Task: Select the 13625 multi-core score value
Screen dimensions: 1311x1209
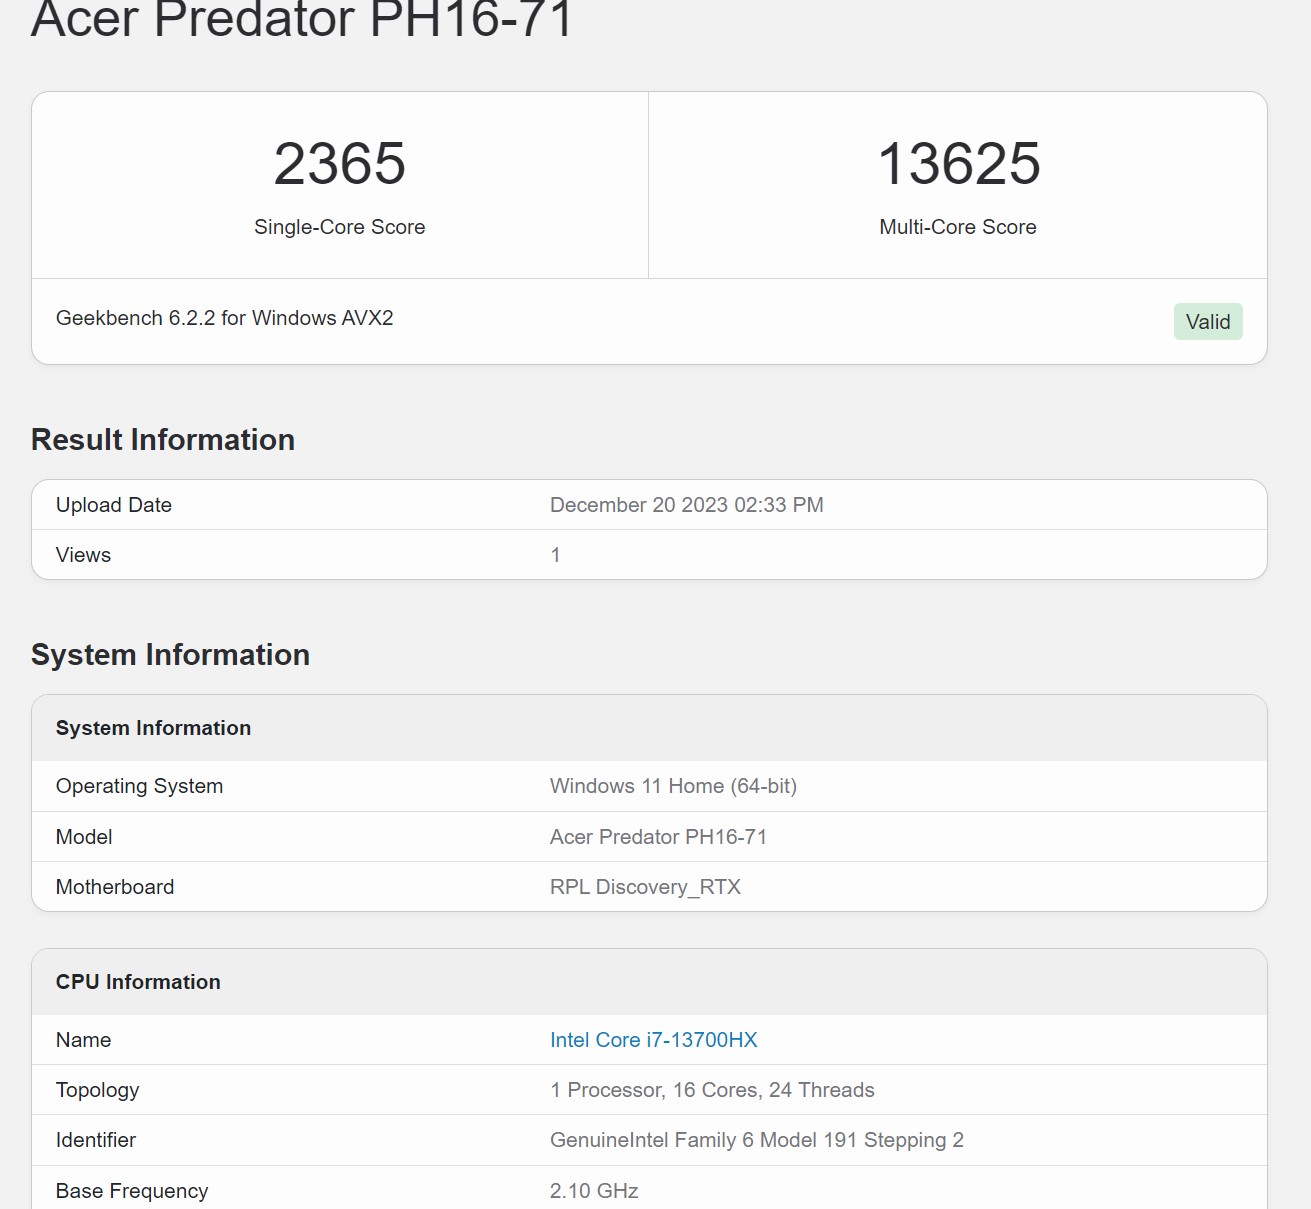Action: click(x=958, y=163)
